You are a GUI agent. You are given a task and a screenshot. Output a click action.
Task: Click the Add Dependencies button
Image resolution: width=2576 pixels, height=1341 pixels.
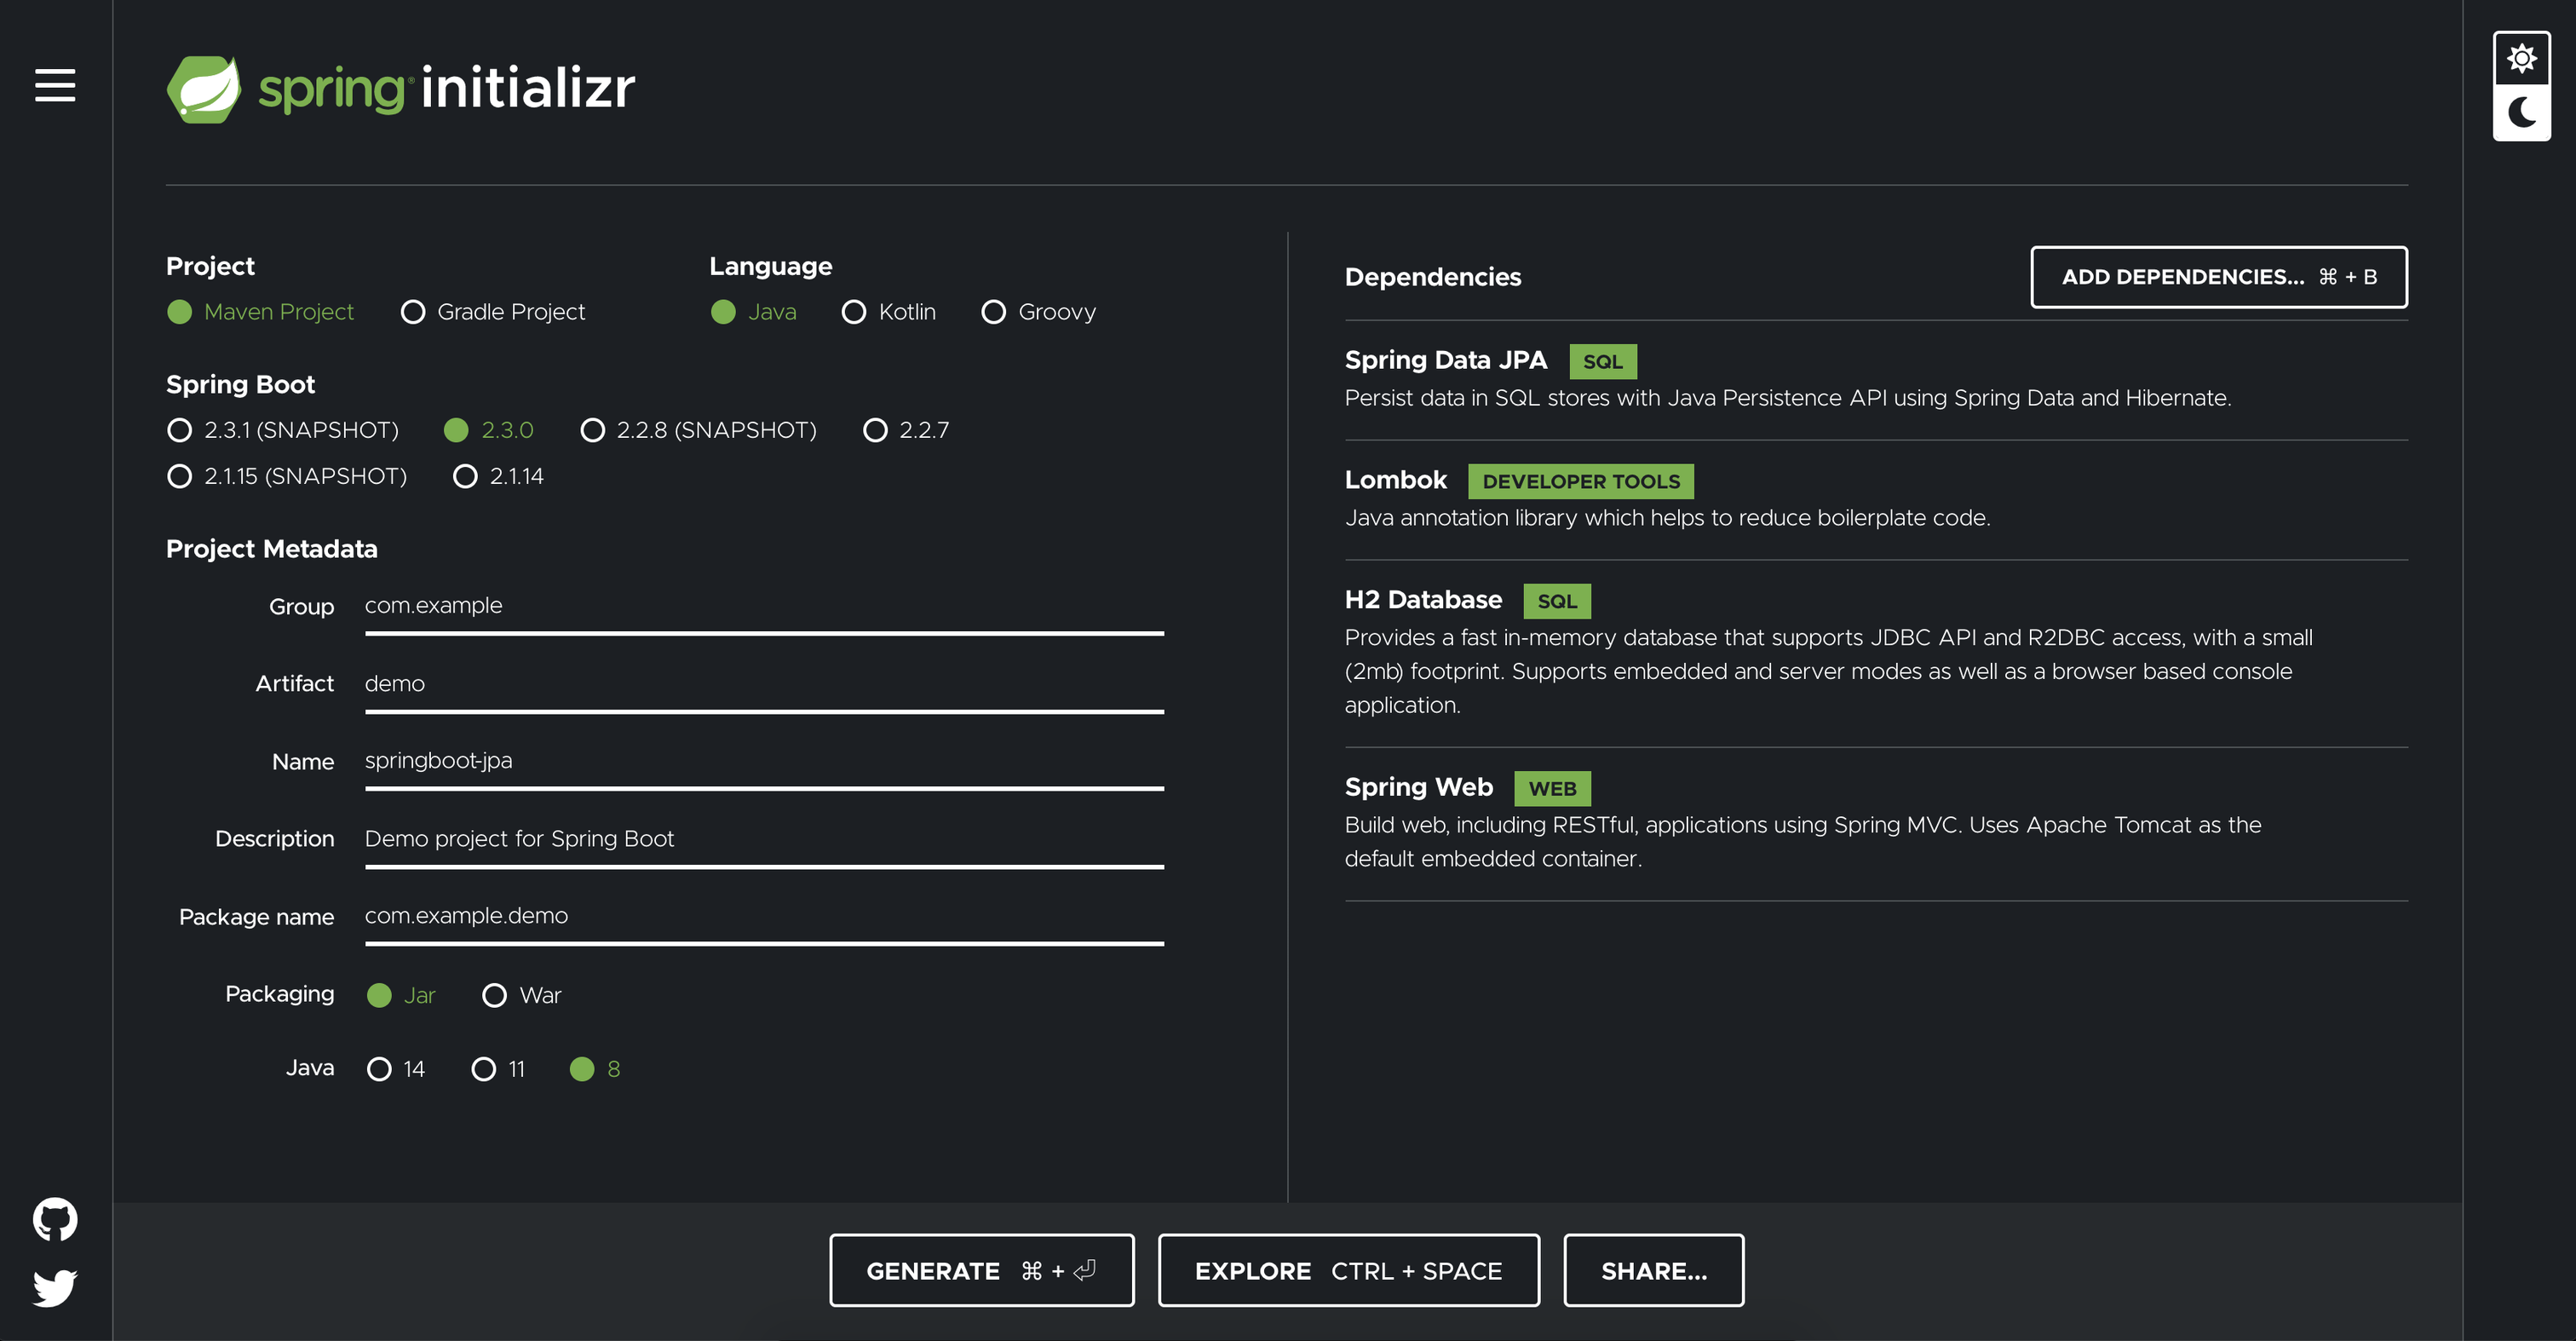click(2218, 277)
